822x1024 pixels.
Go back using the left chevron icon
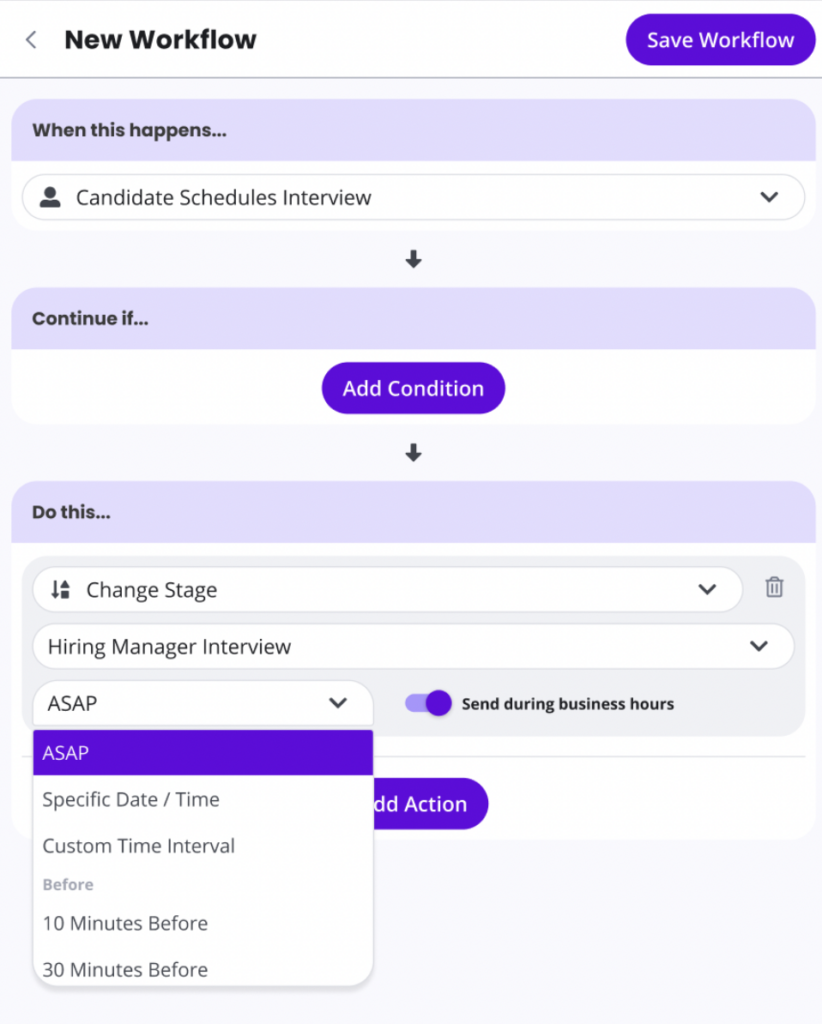click(x=31, y=40)
